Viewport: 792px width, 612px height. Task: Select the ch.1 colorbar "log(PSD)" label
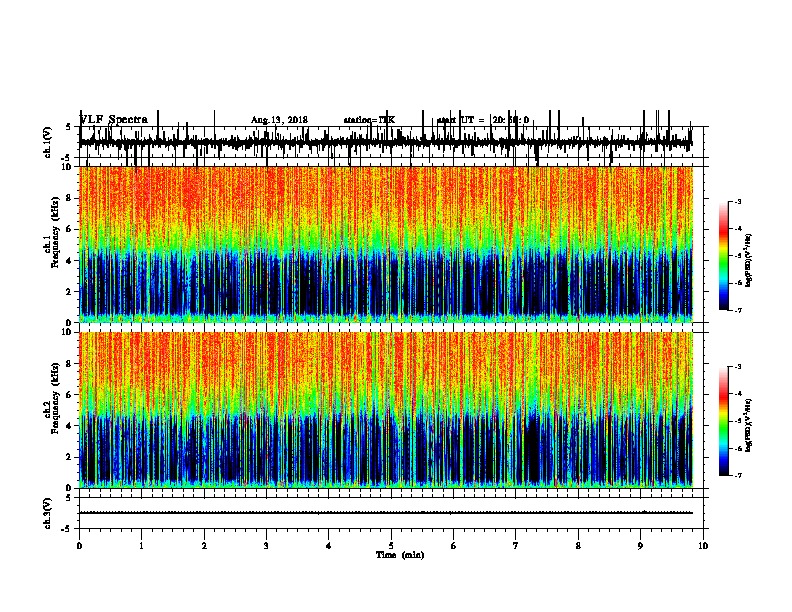[749, 260]
